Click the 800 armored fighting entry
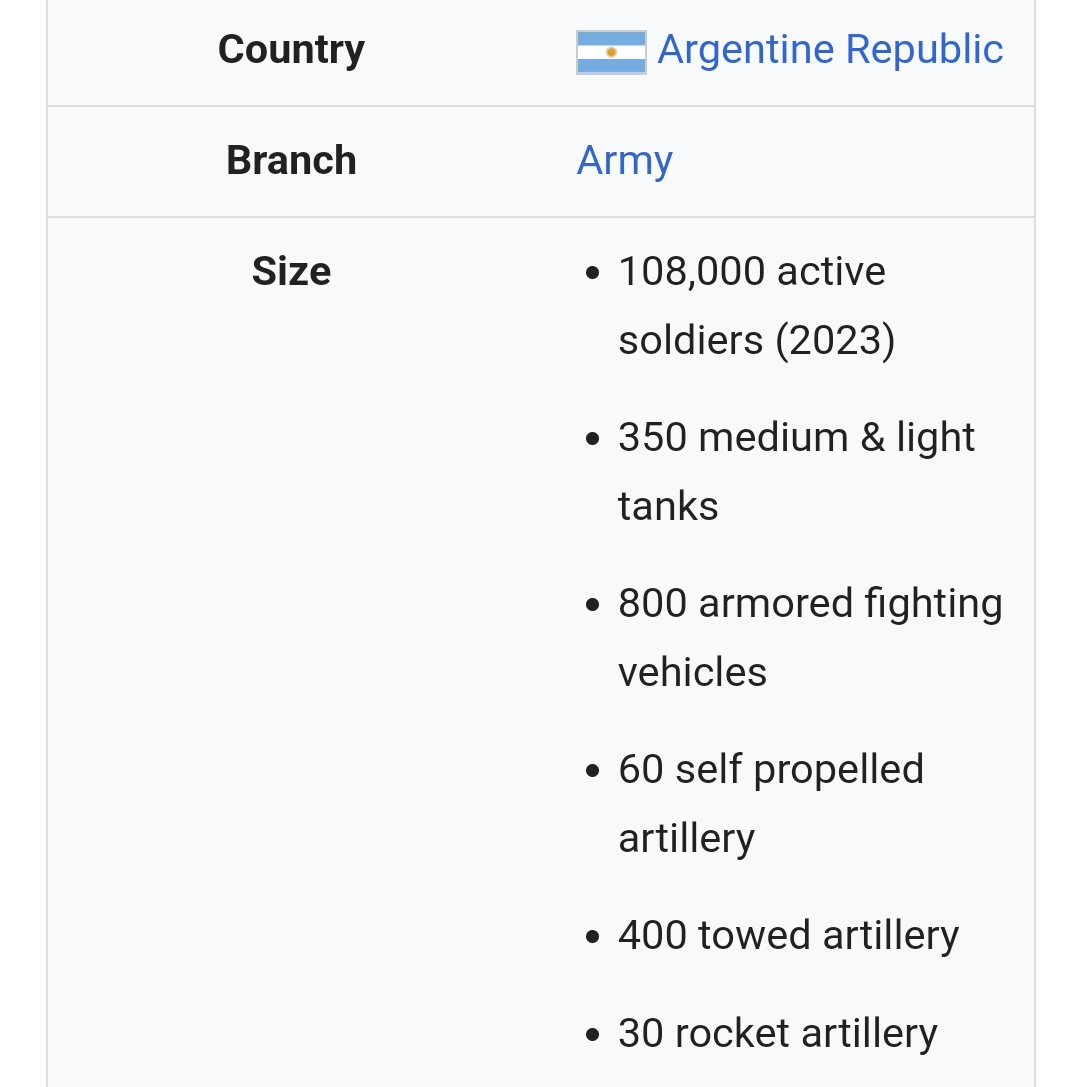This screenshot has width=1080, height=1087. click(810, 603)
